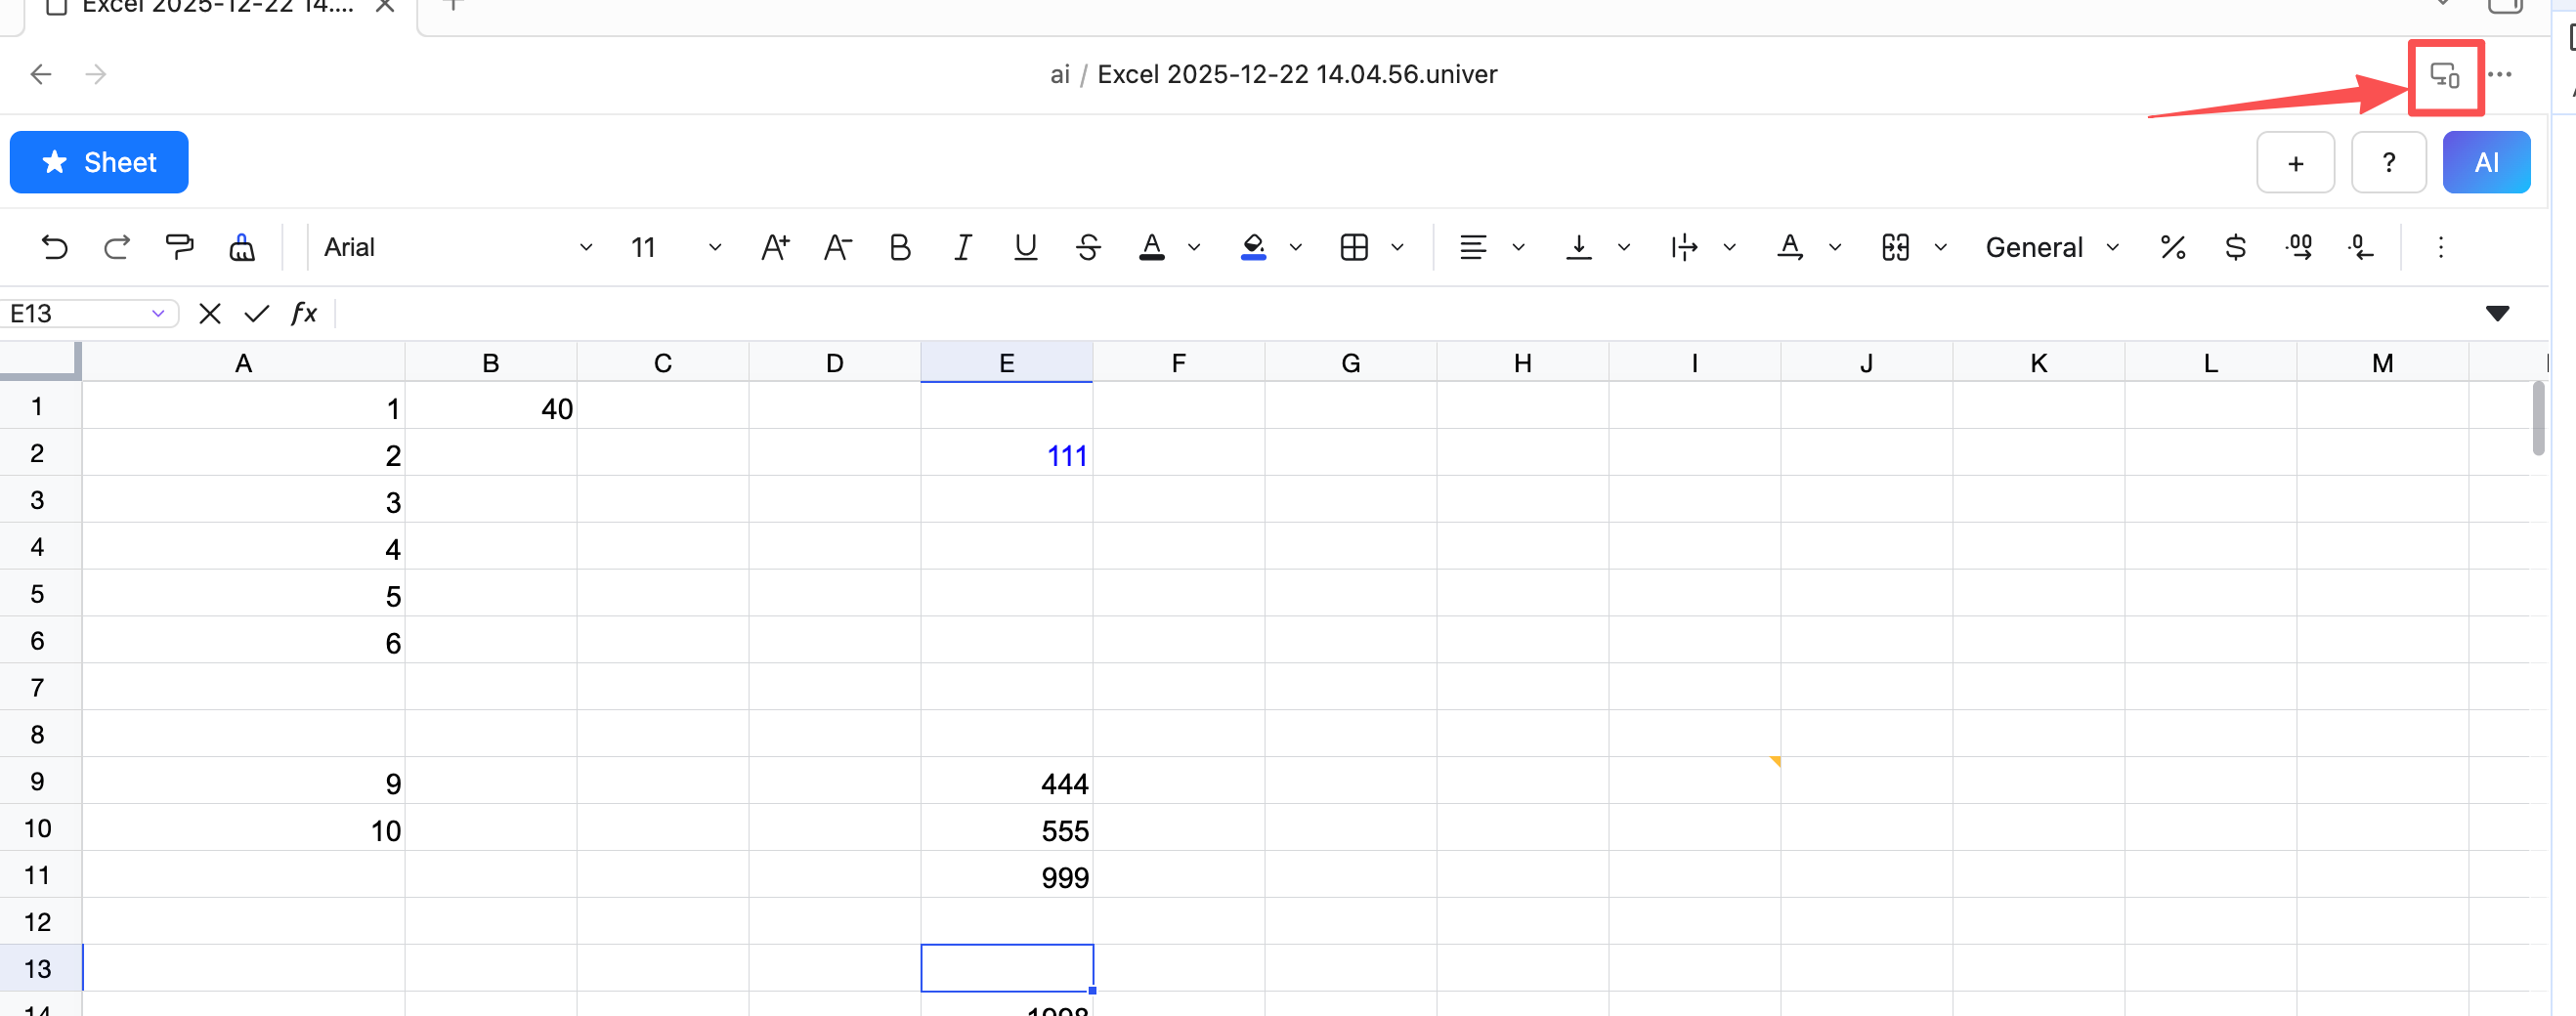
Task: Toggle italic formatting
Action: coord(962,247)
